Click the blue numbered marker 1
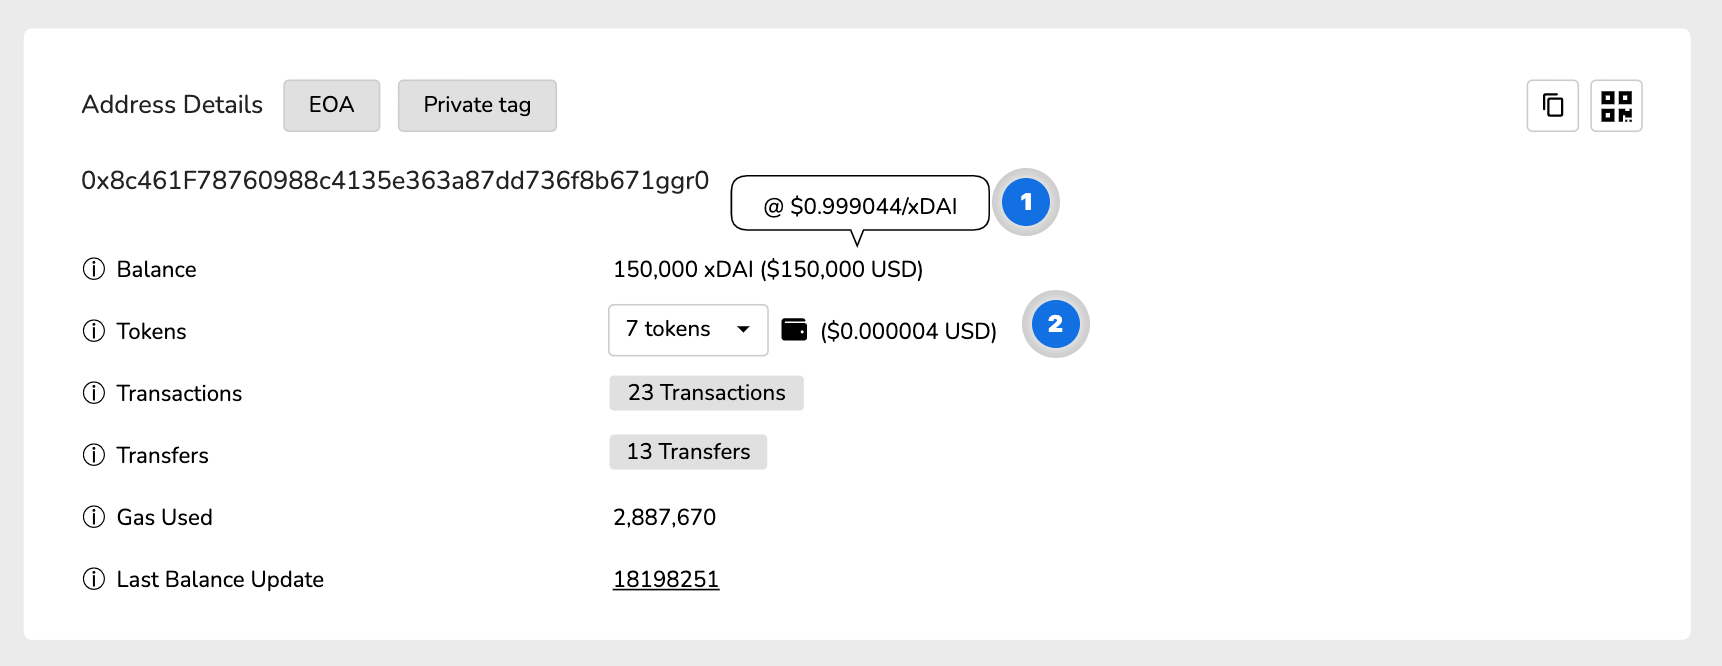This screenshot has width=1722, height=666. pyautogui.click(x=1025, y=202)
